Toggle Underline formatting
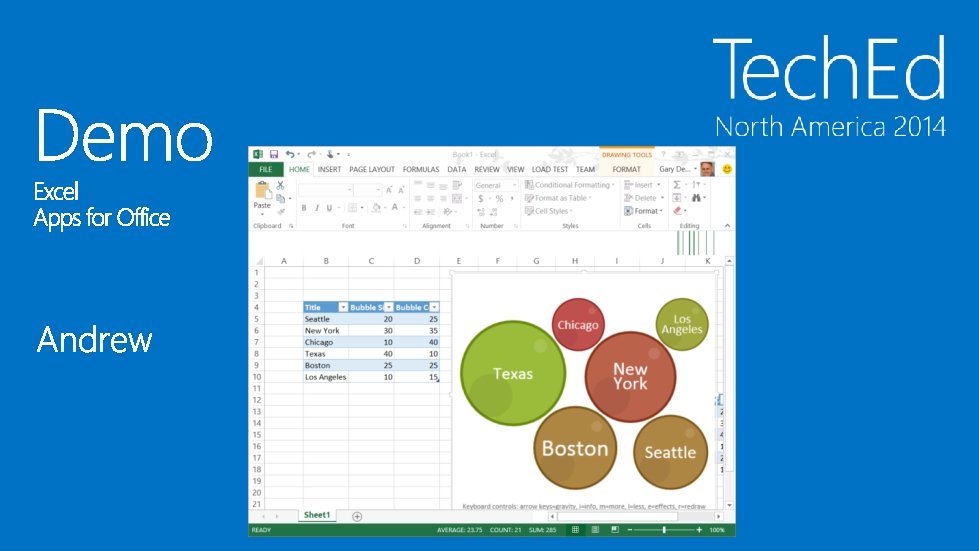This screenshot has width=979, height=551. (329, 208)
